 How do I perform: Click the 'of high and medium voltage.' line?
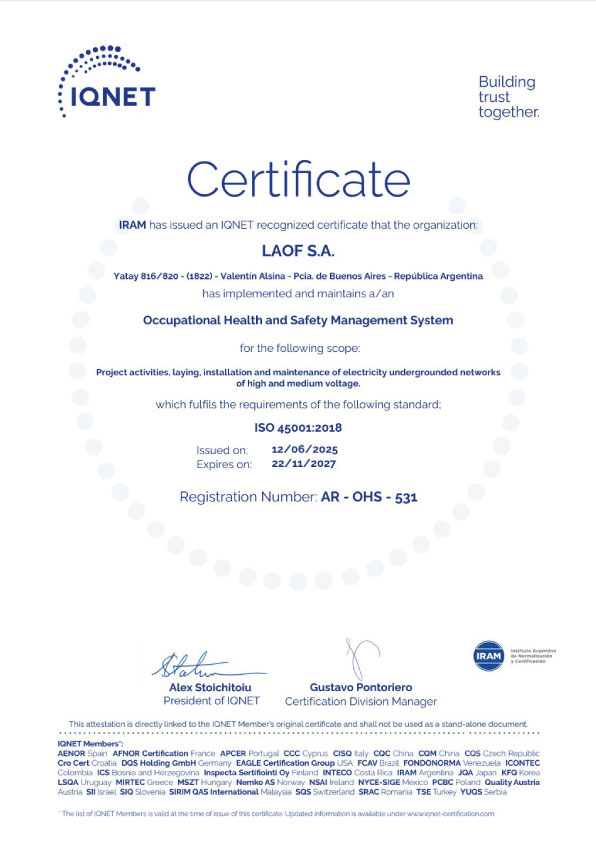click(298, 384)
